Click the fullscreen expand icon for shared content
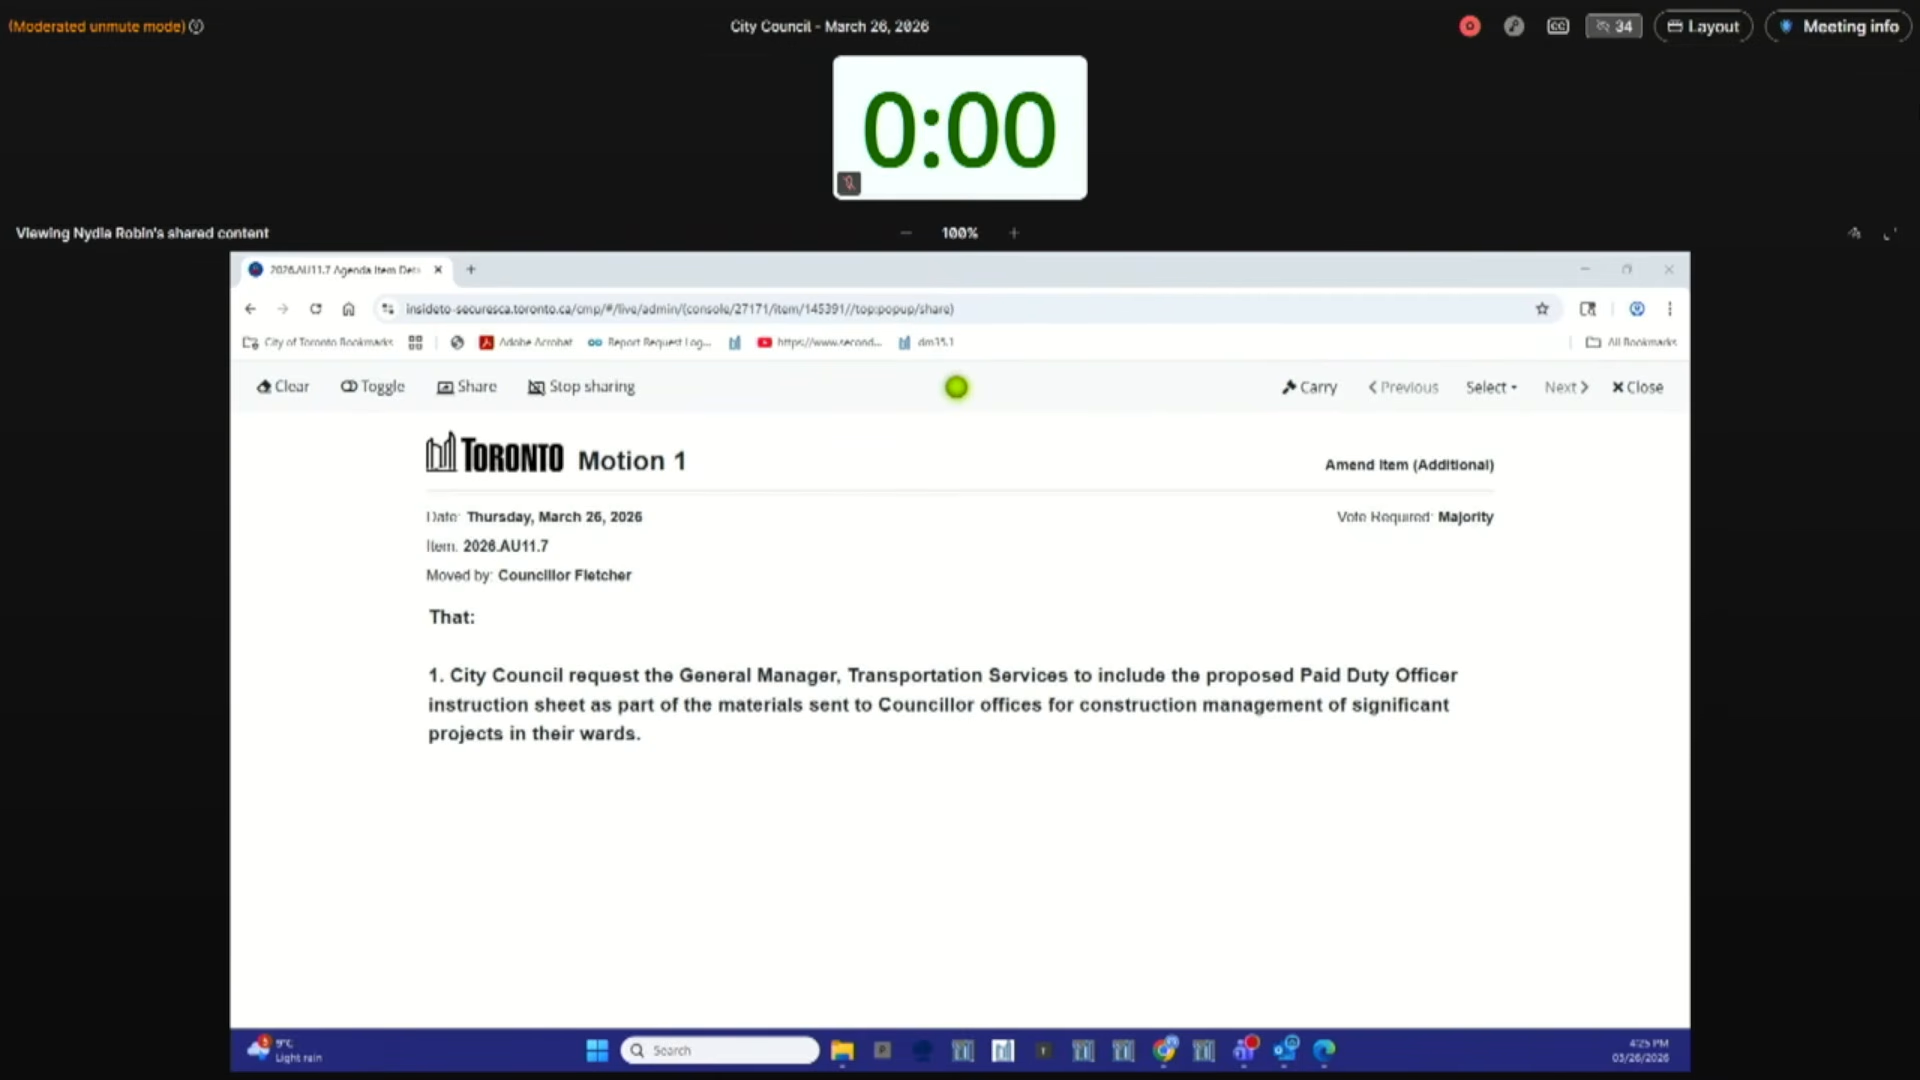1920x1080 pixels. 1889,234
